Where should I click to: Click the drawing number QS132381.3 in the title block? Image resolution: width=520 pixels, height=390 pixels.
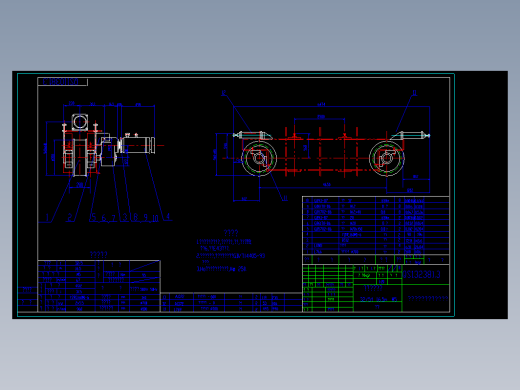(x=422, y=275)
